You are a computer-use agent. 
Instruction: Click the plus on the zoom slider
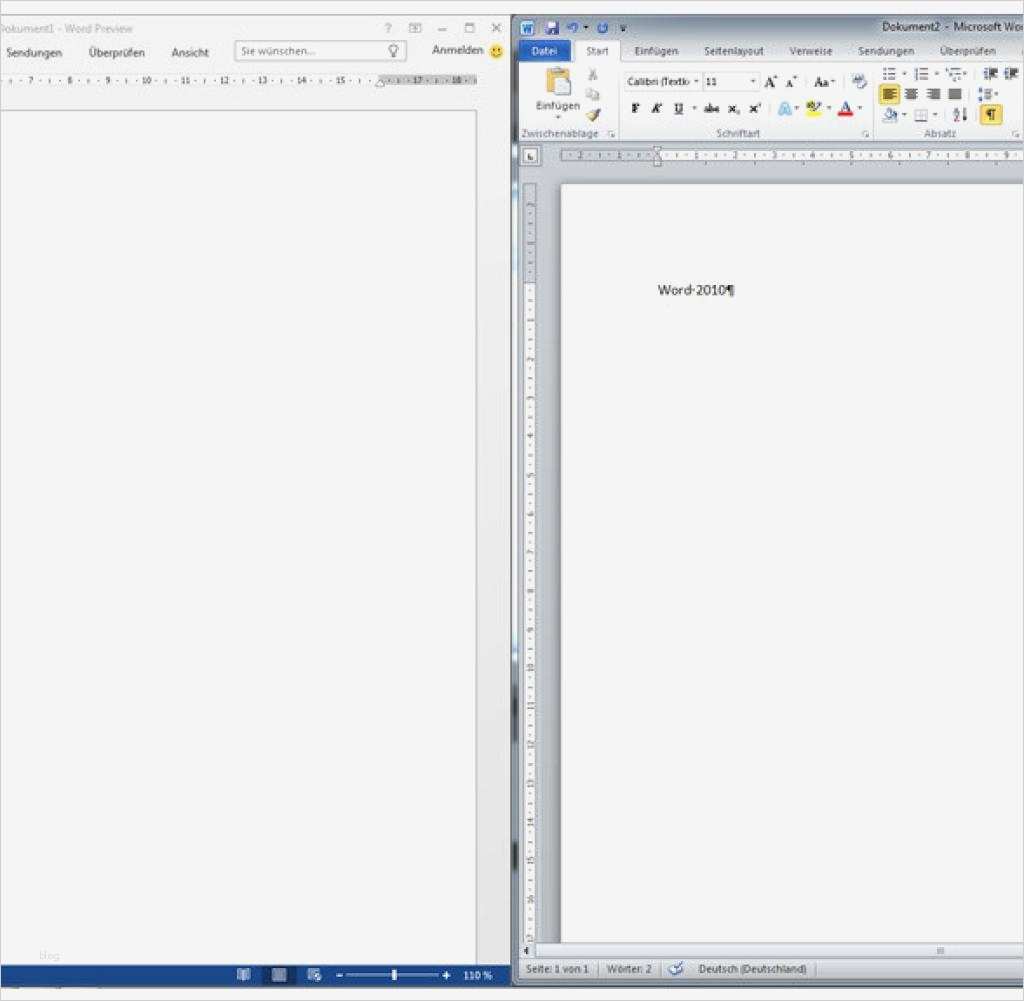[x=446, y=973]
